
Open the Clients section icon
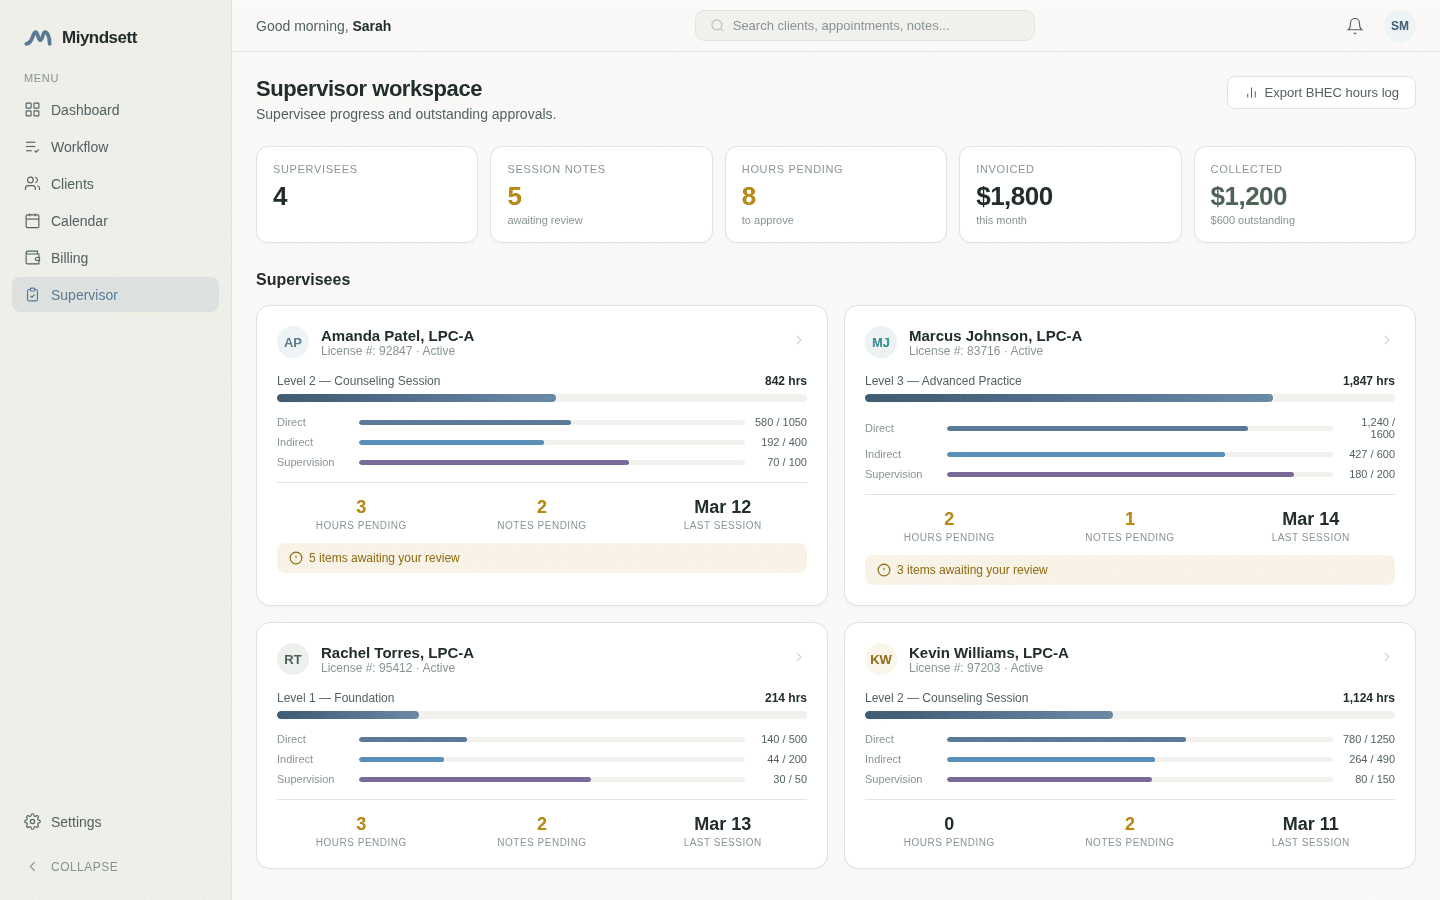click(x=31, y=184)
